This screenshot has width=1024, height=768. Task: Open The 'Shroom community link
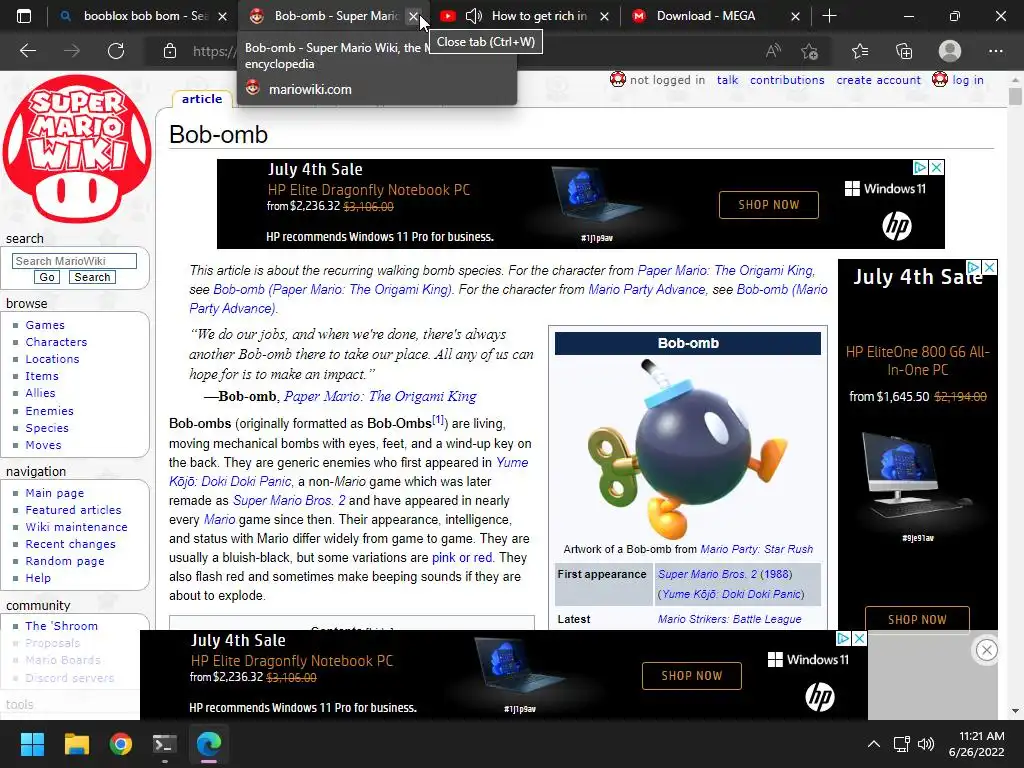(61, 626)
